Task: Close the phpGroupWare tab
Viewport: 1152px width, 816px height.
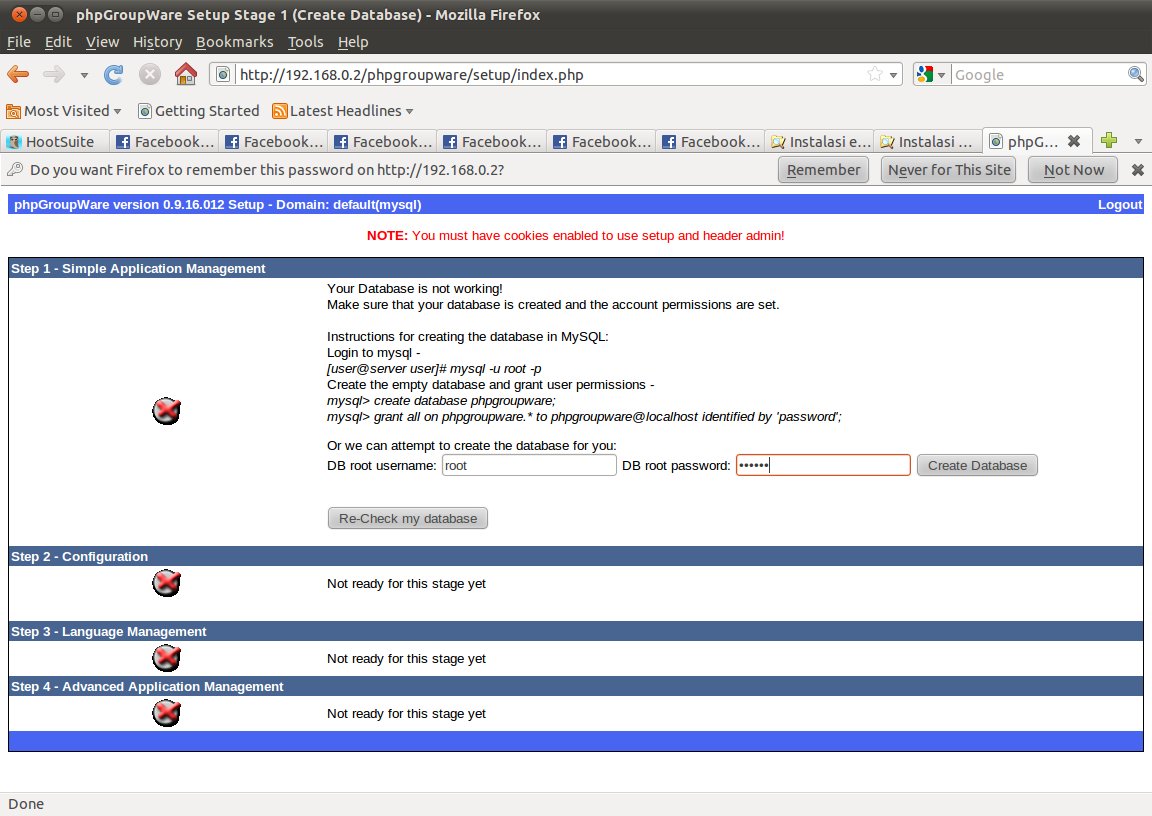Action: point(1074,141)
